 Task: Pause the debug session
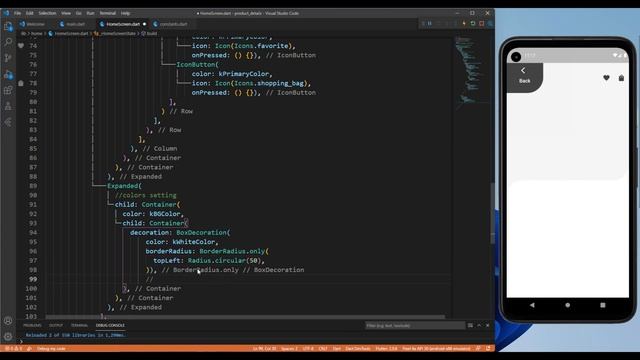[430, 24]
